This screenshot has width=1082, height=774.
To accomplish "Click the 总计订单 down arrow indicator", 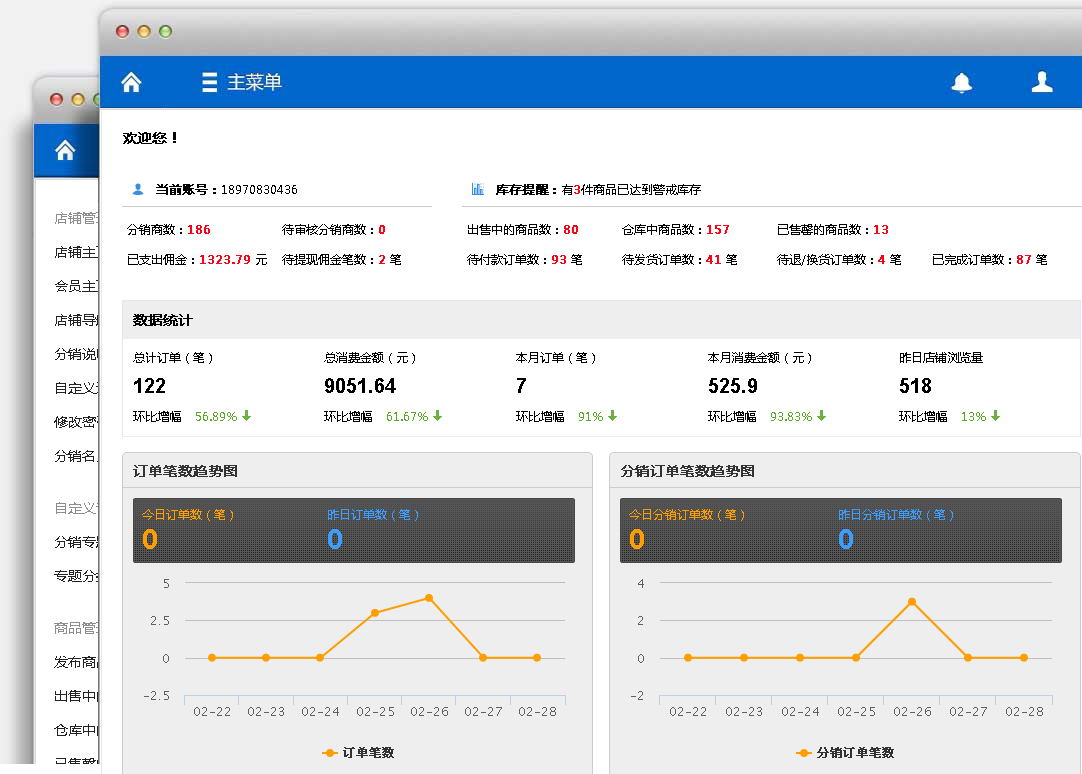I will point(246,416).
